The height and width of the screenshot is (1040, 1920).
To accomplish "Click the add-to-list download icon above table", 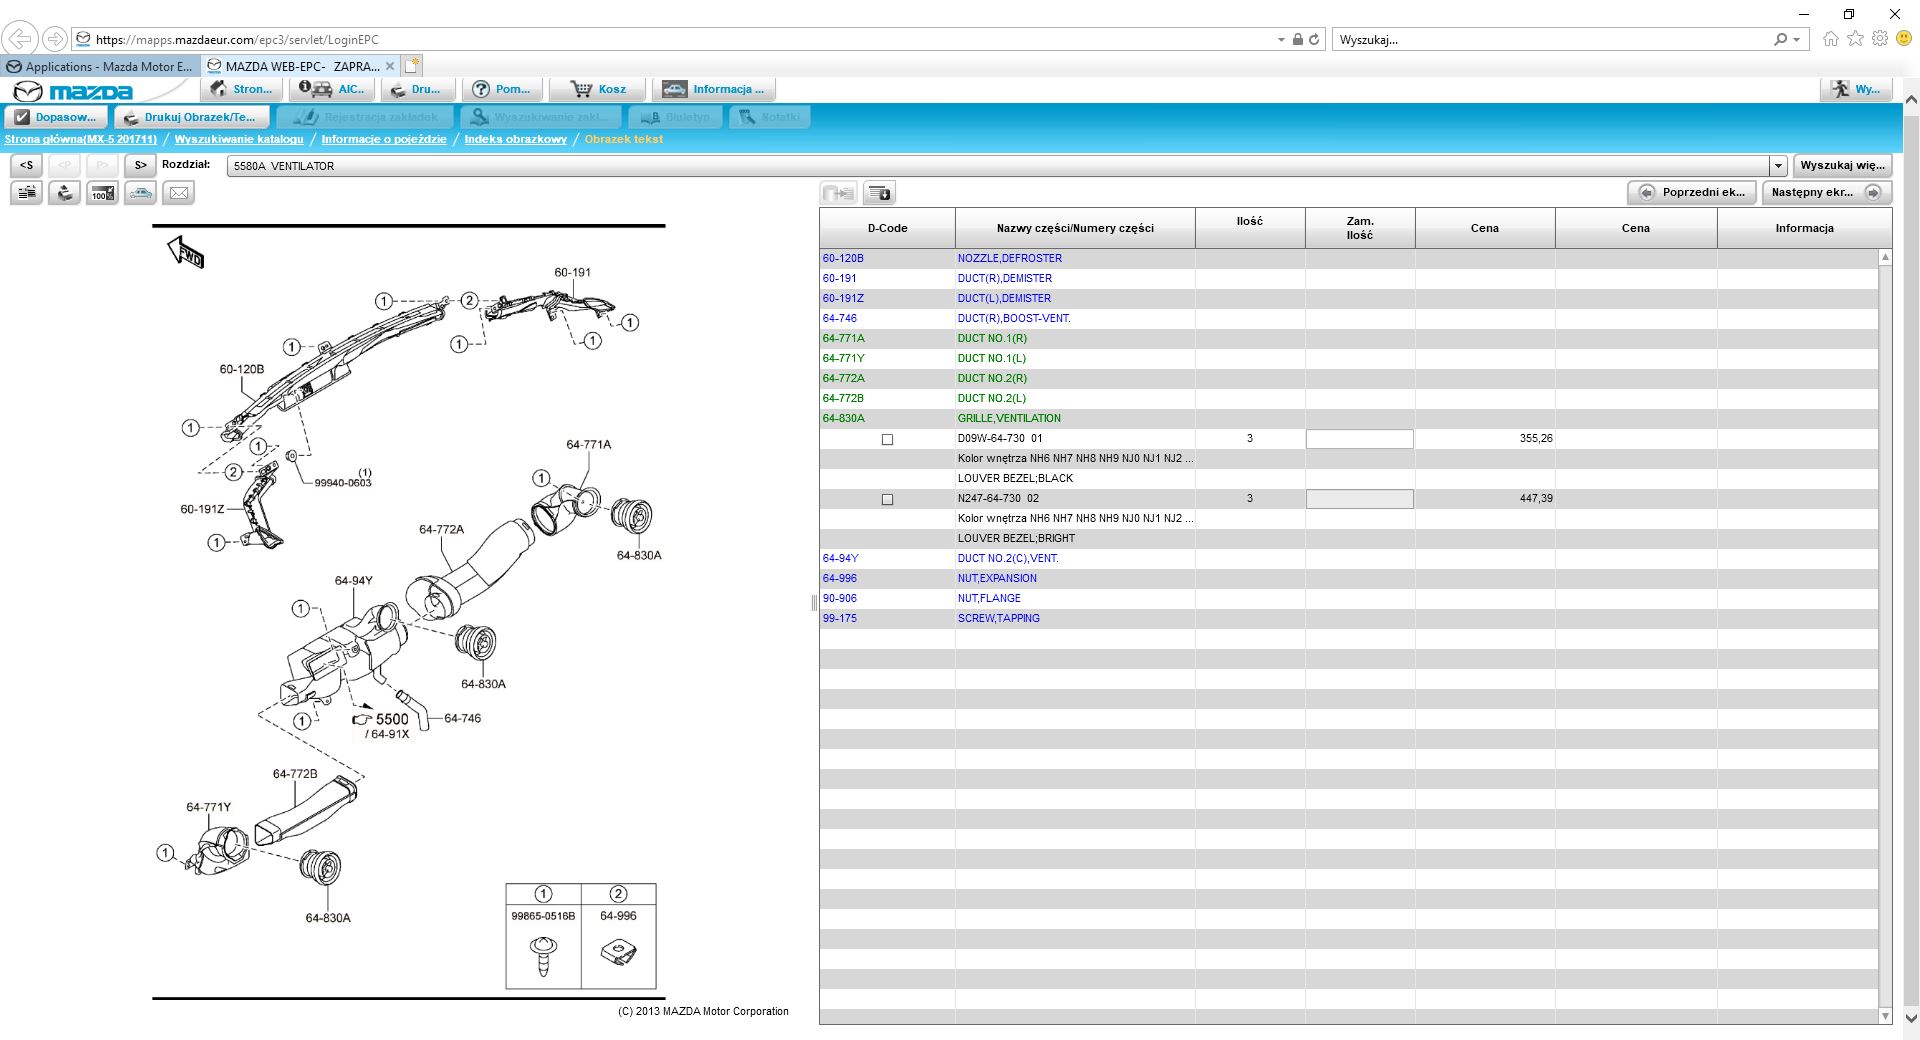I will (879, 193).
